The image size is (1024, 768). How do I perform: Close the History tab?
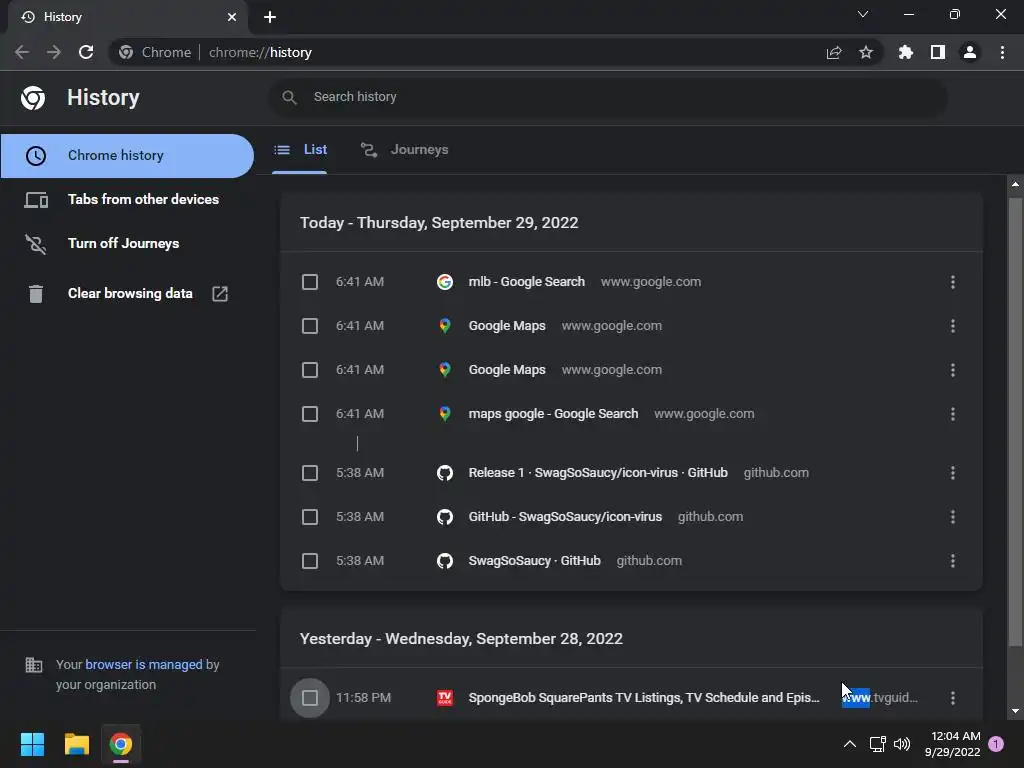pyautogui.click(x=232, y=17)
